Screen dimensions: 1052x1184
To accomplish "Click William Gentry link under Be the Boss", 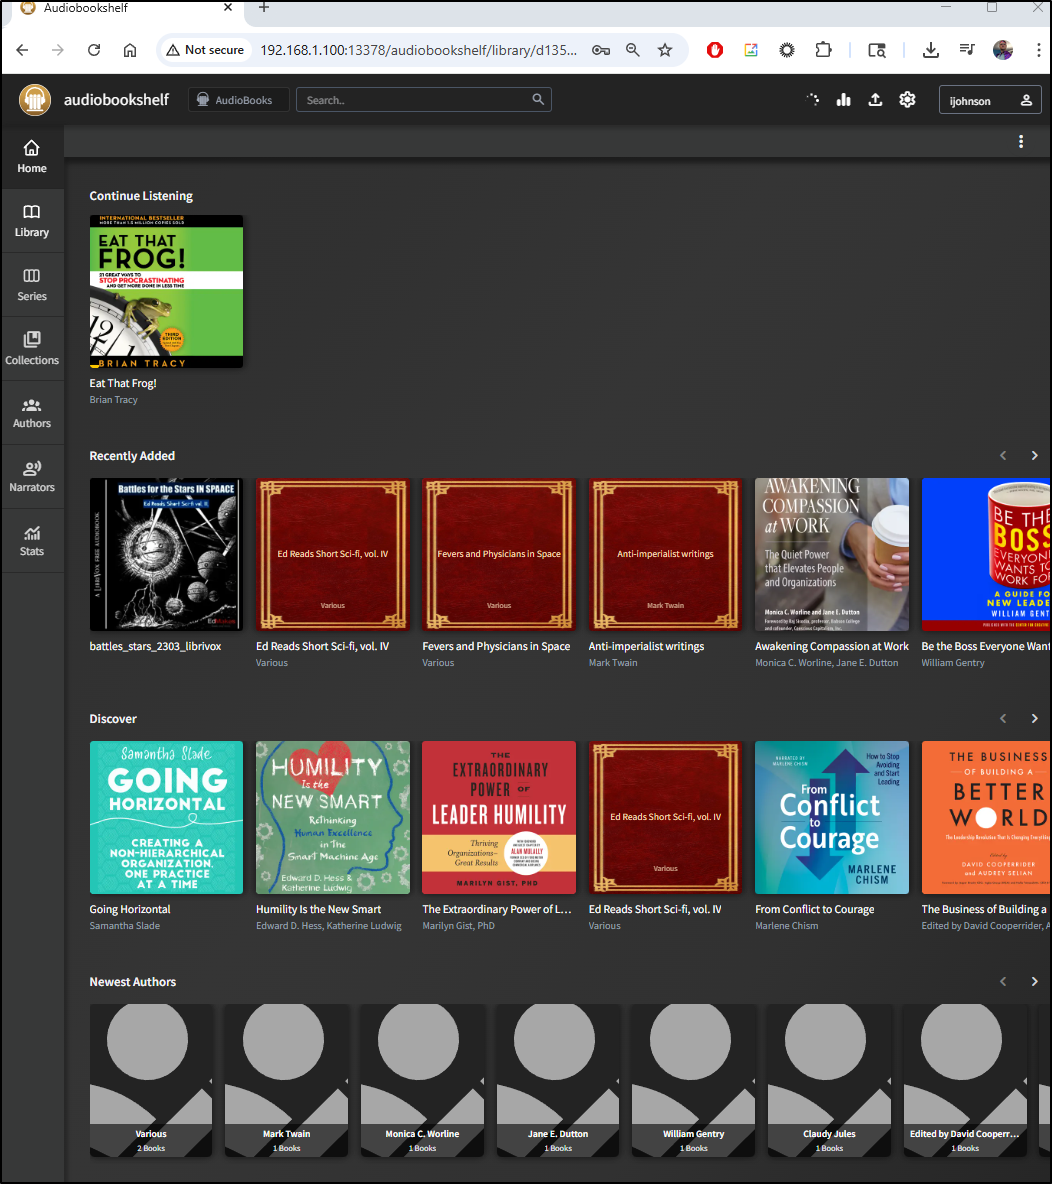I will click(x=952, y=663).
